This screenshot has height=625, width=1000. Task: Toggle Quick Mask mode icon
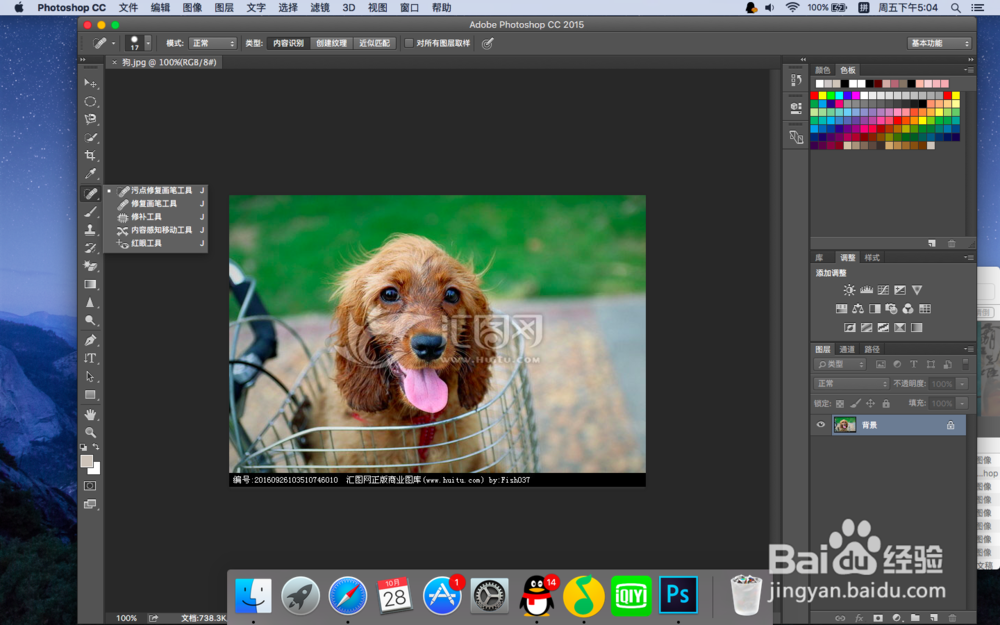pyautogui.click(x=90, y=486)
